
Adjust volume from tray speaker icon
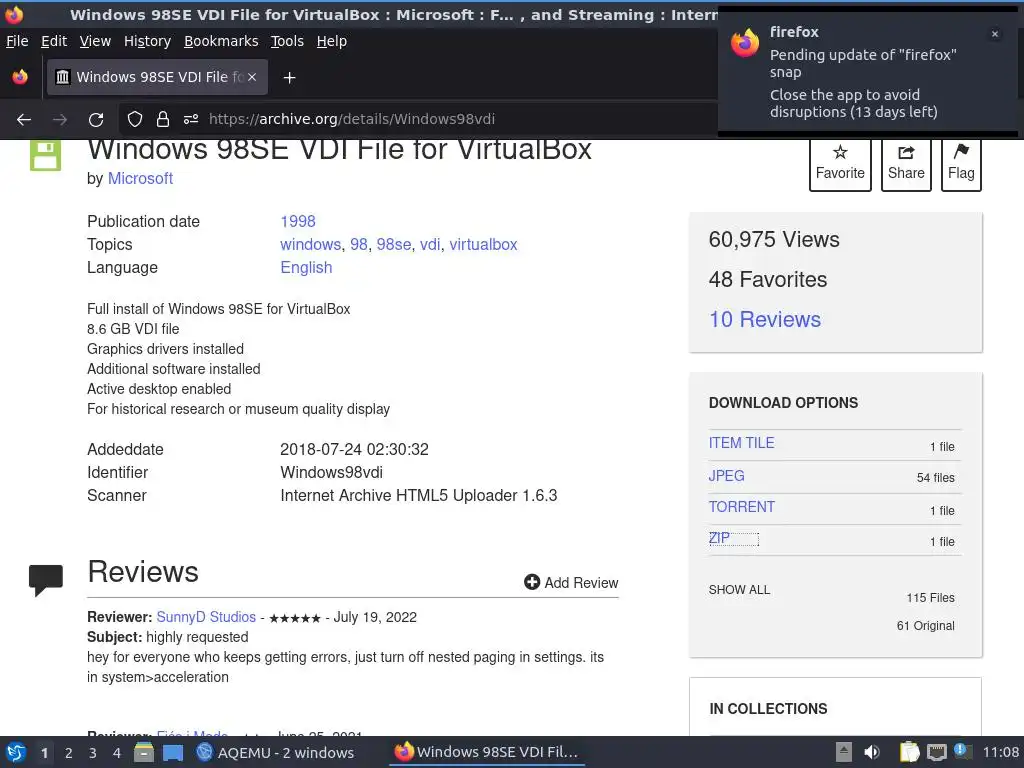[x=872, y=752]
